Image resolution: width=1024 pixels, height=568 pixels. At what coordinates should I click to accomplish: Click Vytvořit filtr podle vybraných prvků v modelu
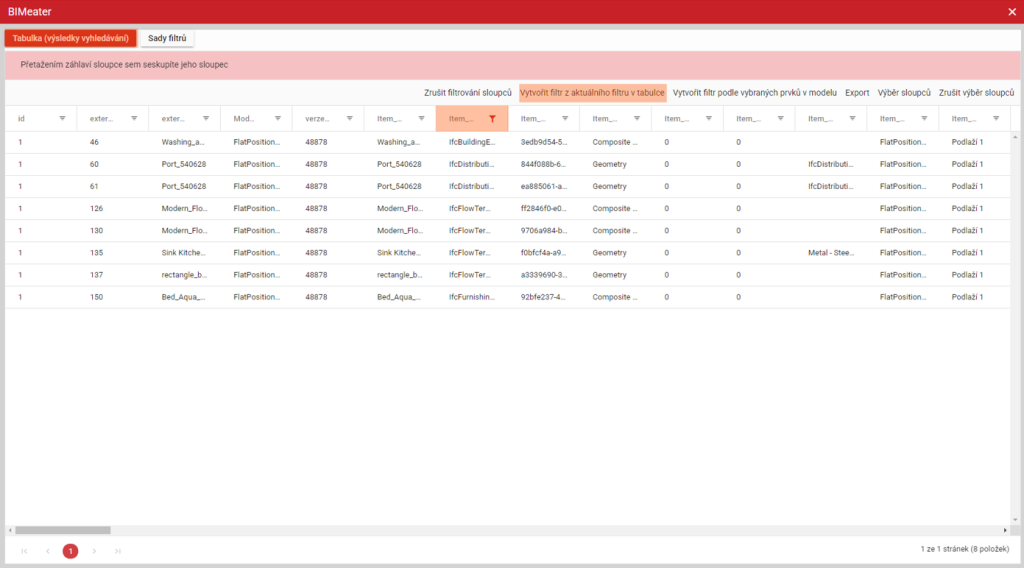(x=754, y=92)
